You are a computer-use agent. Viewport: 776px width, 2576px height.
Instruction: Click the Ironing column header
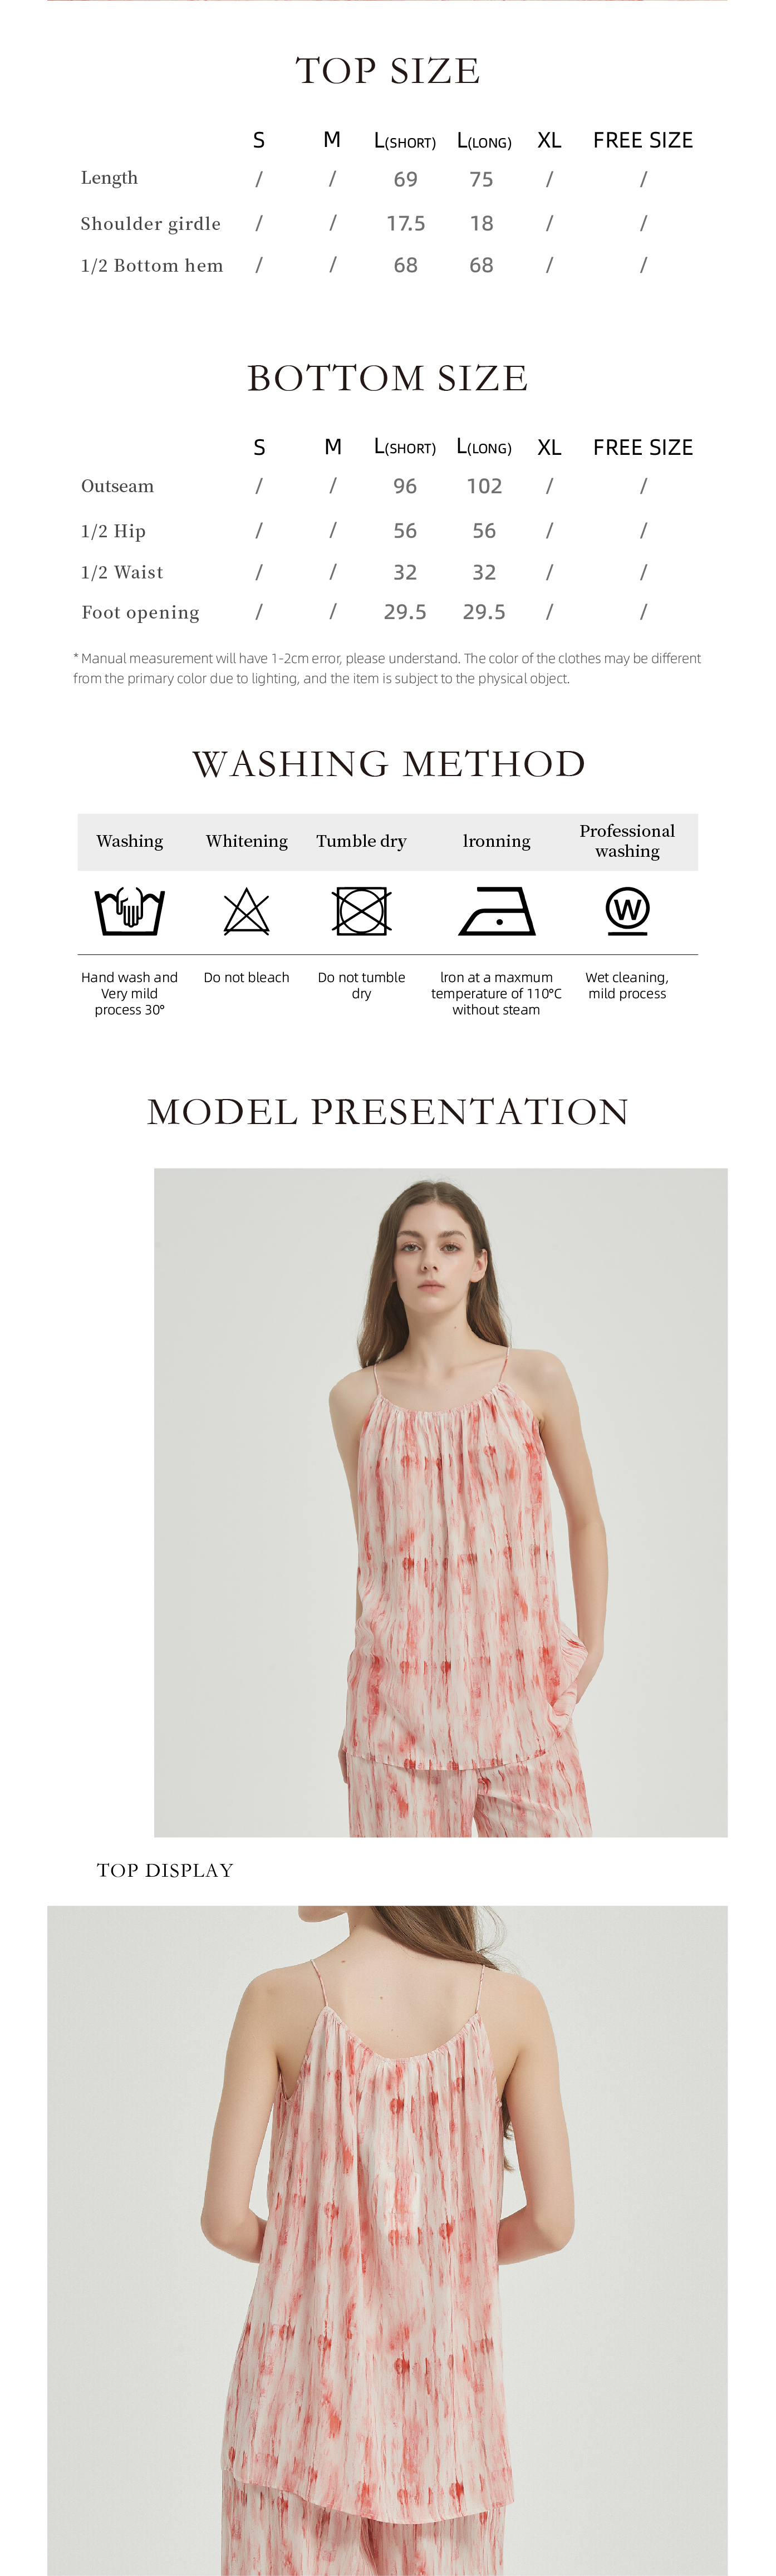(x=497, y=841)
